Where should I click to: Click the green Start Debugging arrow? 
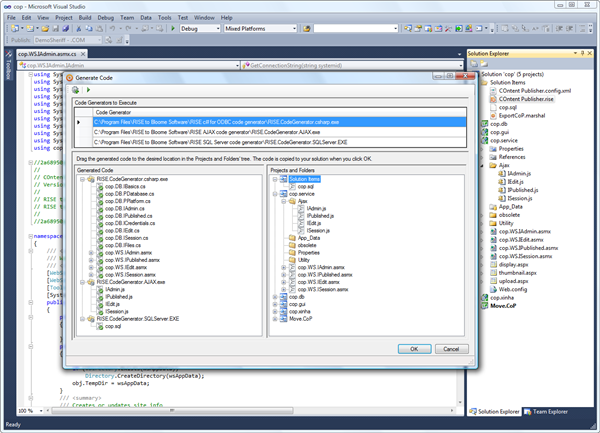(173, 28)
